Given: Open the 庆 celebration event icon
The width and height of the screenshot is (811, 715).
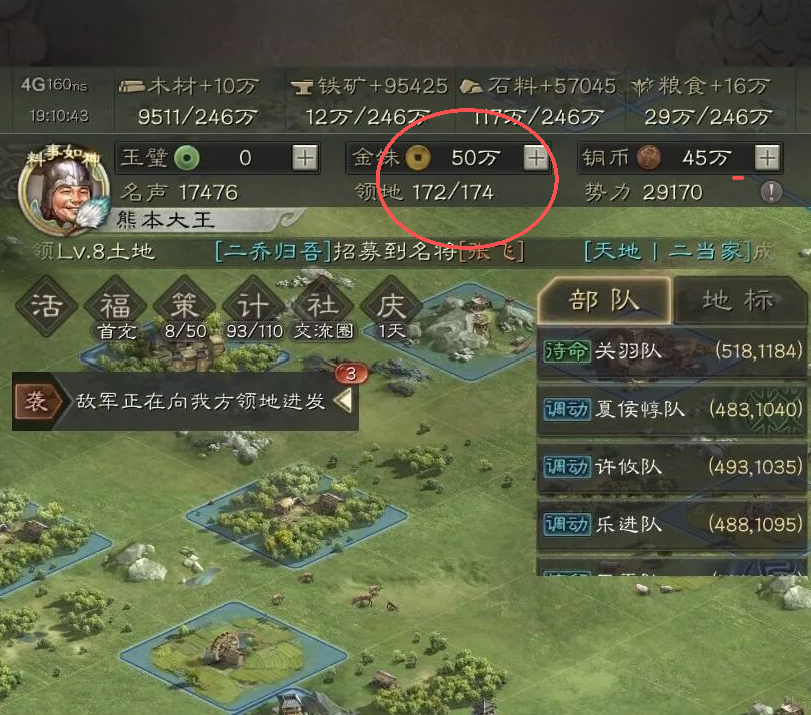Looking at the screenshot, I should (391, 306).
